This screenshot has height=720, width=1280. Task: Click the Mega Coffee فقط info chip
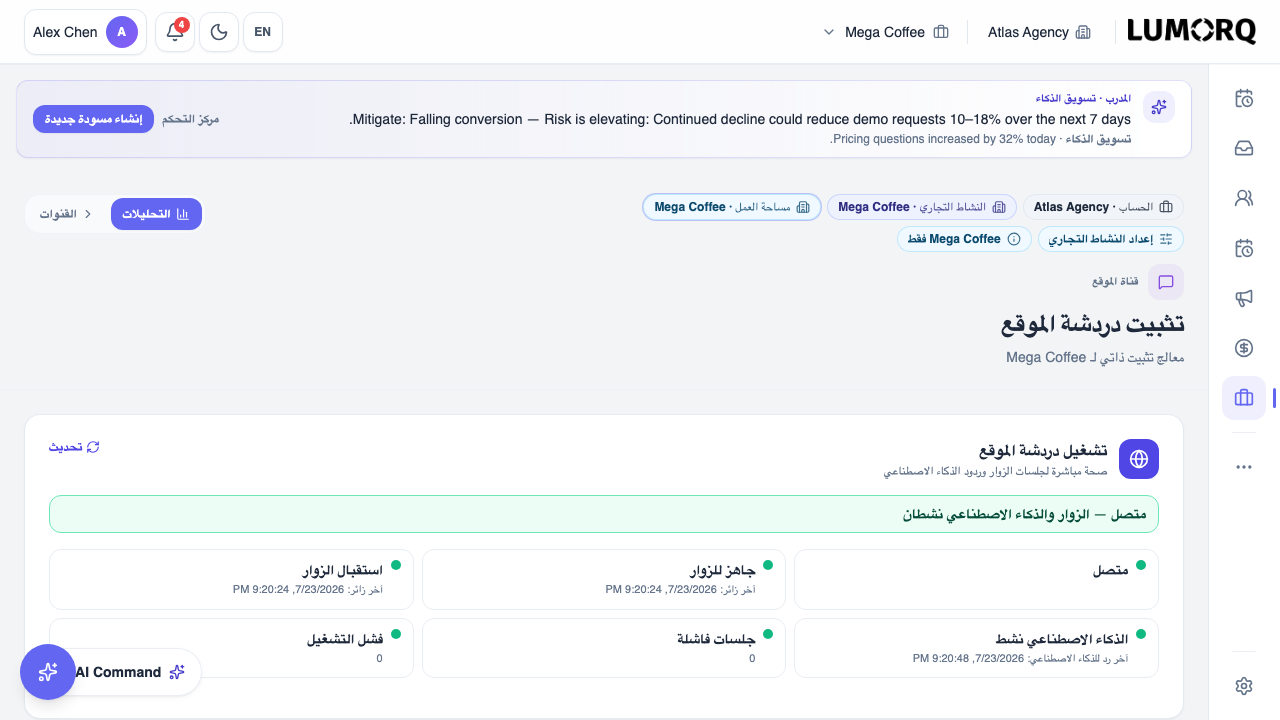(965, 239)
